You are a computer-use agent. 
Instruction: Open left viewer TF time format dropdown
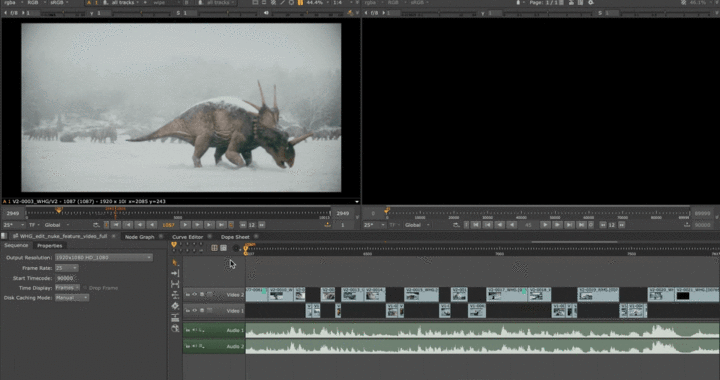pyautogui.click(x=34, y=225)
